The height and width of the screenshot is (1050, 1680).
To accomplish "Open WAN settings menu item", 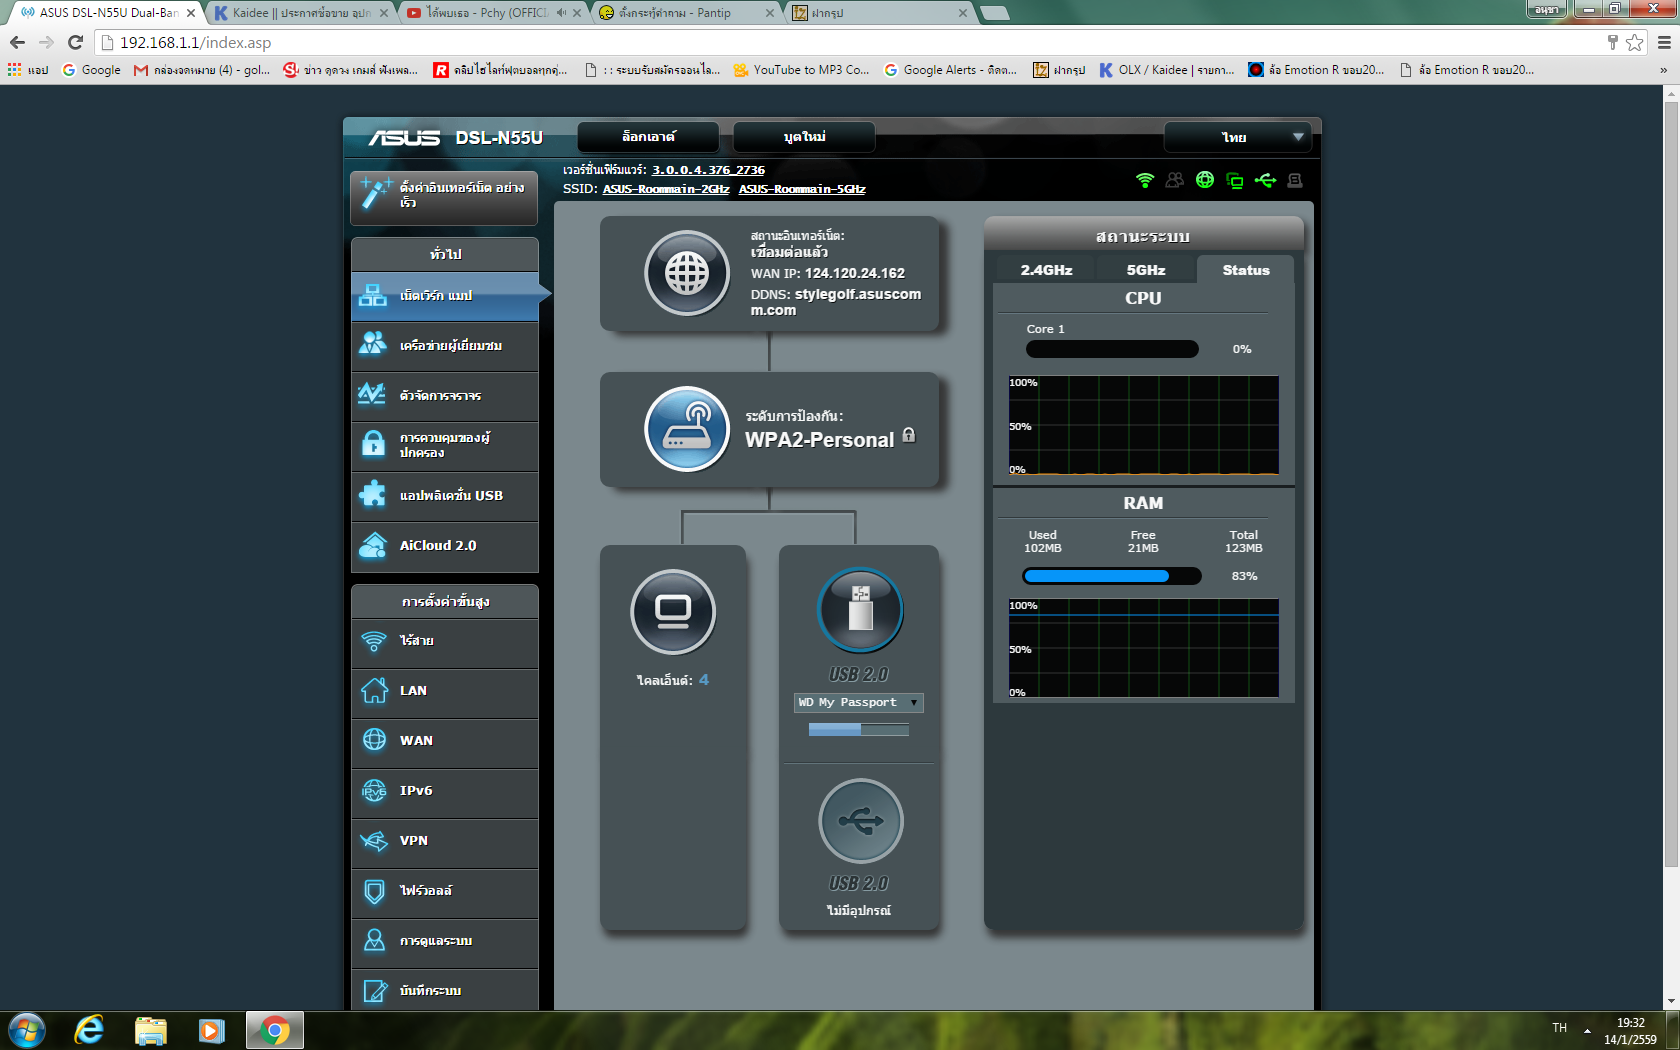I will point(444,741).
